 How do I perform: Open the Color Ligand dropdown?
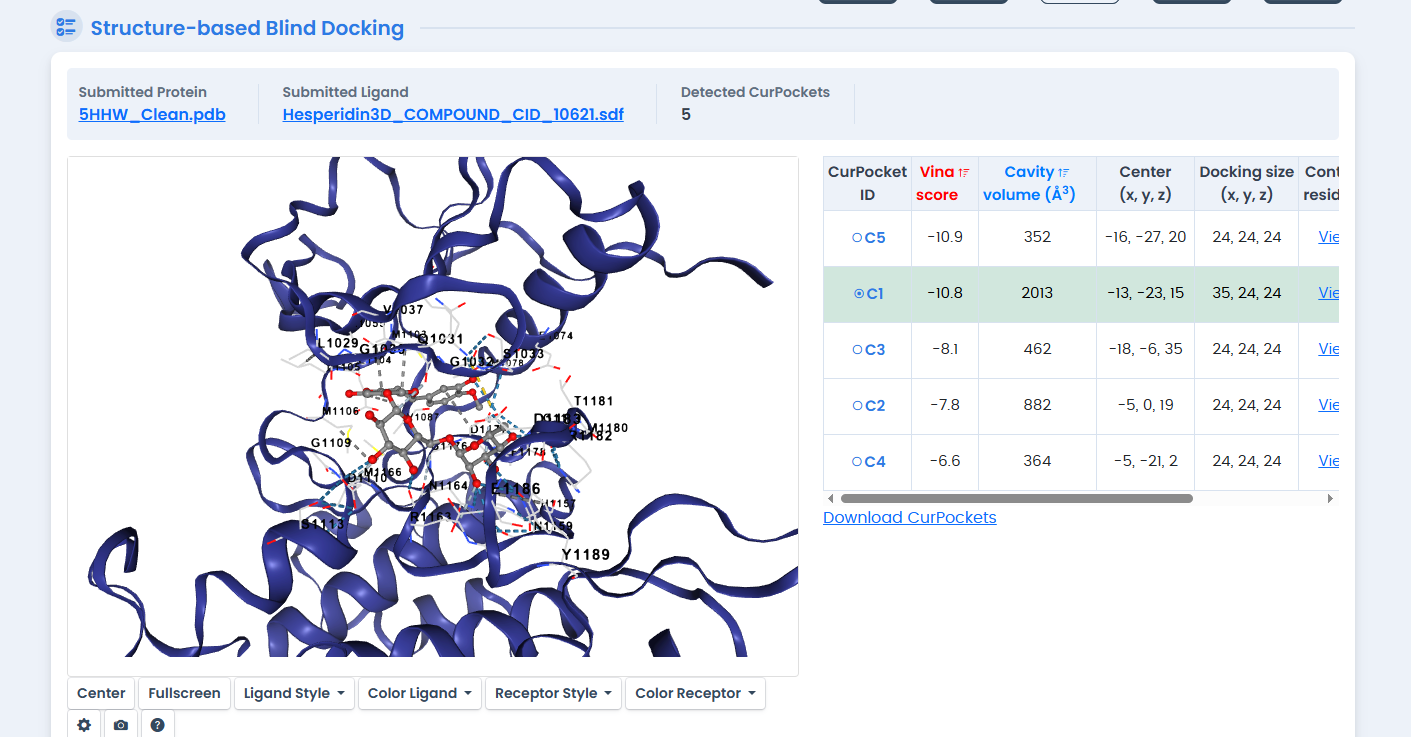click(x=419, y=693)
